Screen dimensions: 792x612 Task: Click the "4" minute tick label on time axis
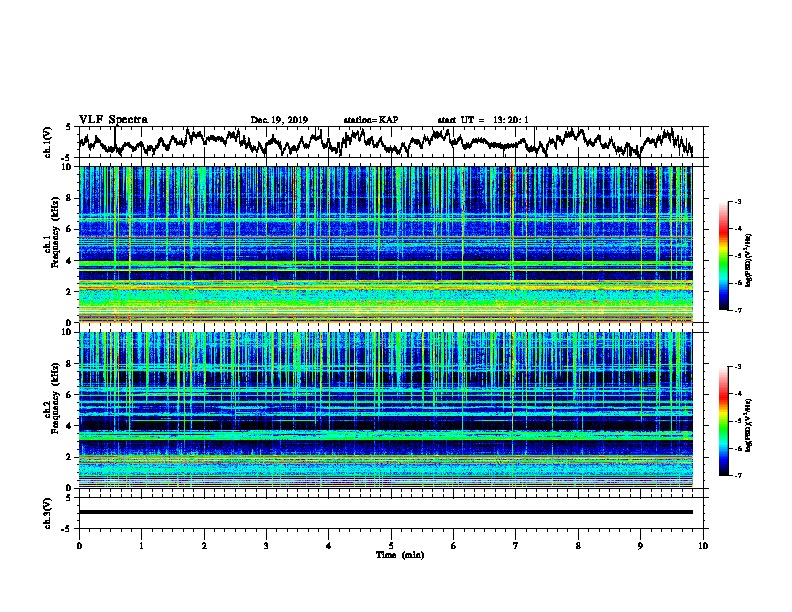[x=329, y=546]
